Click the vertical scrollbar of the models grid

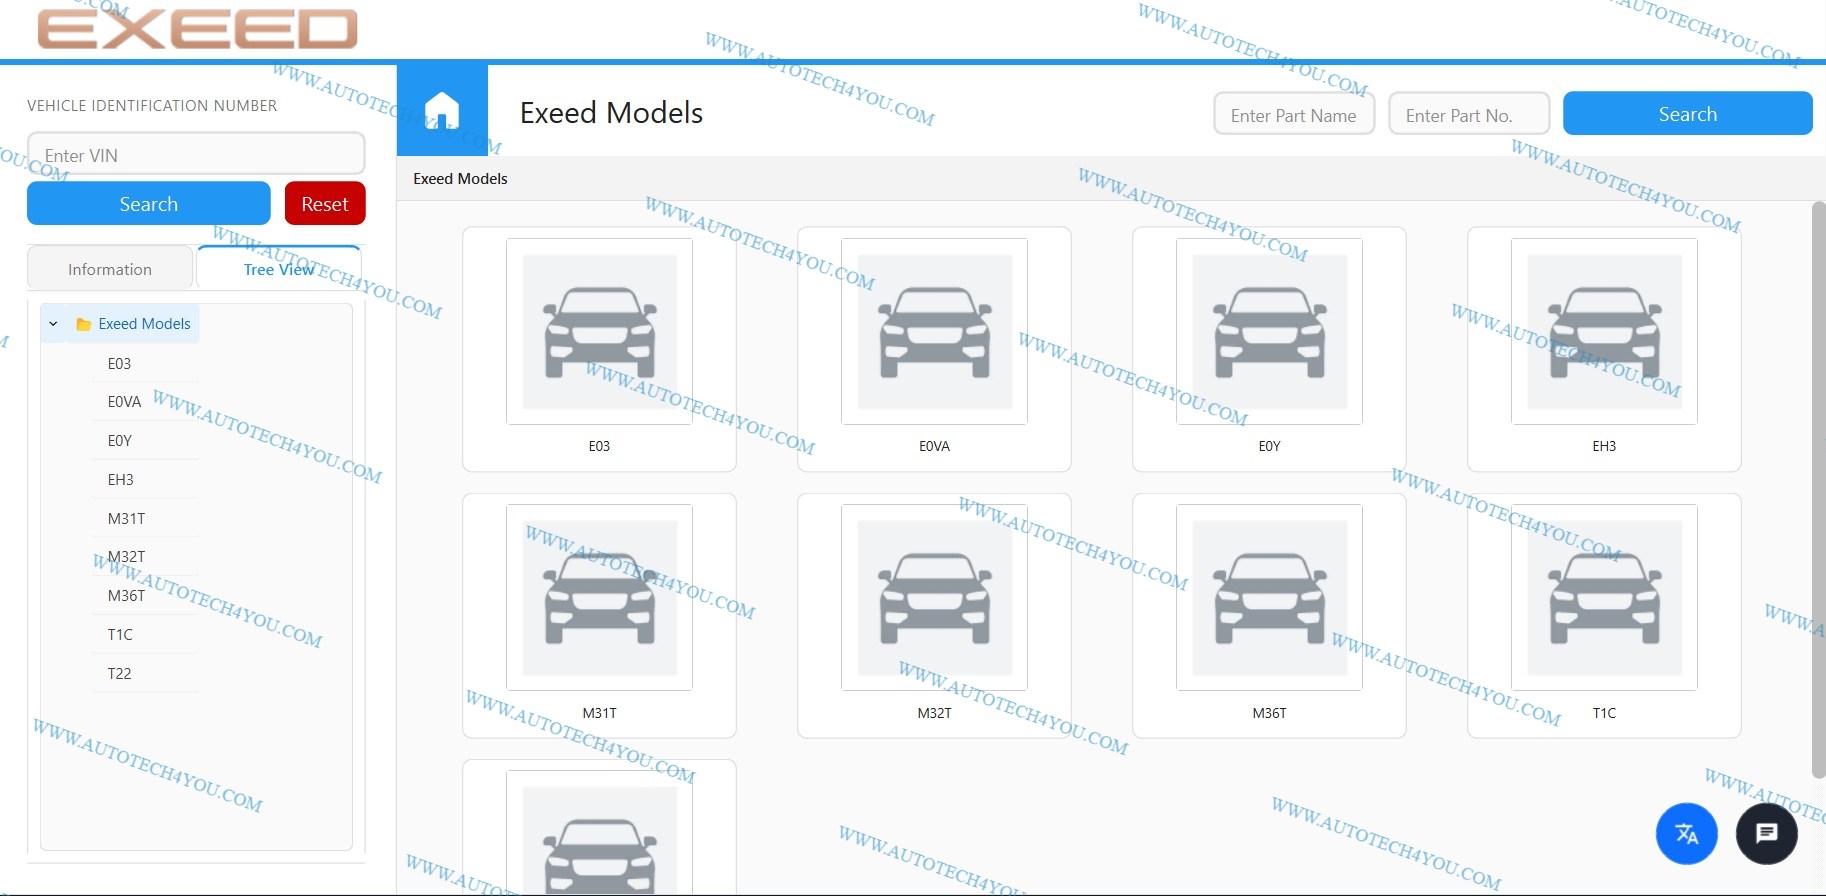click(1818, 490)
